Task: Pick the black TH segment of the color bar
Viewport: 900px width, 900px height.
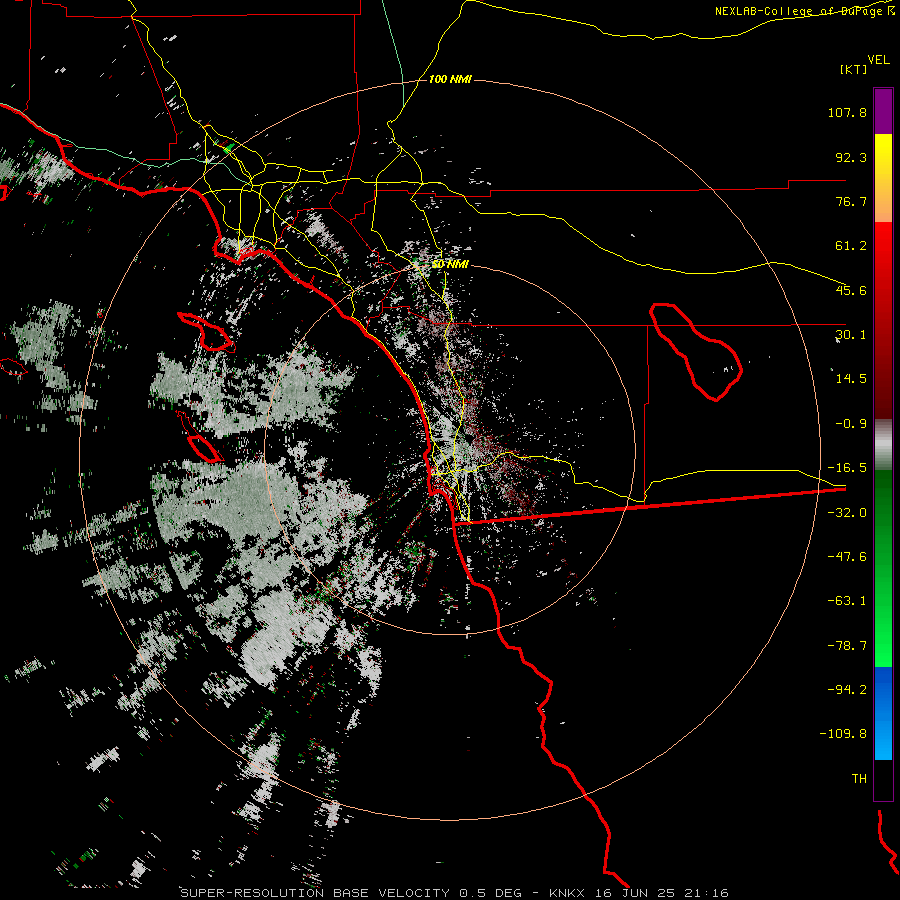Action: click(883, 779)
